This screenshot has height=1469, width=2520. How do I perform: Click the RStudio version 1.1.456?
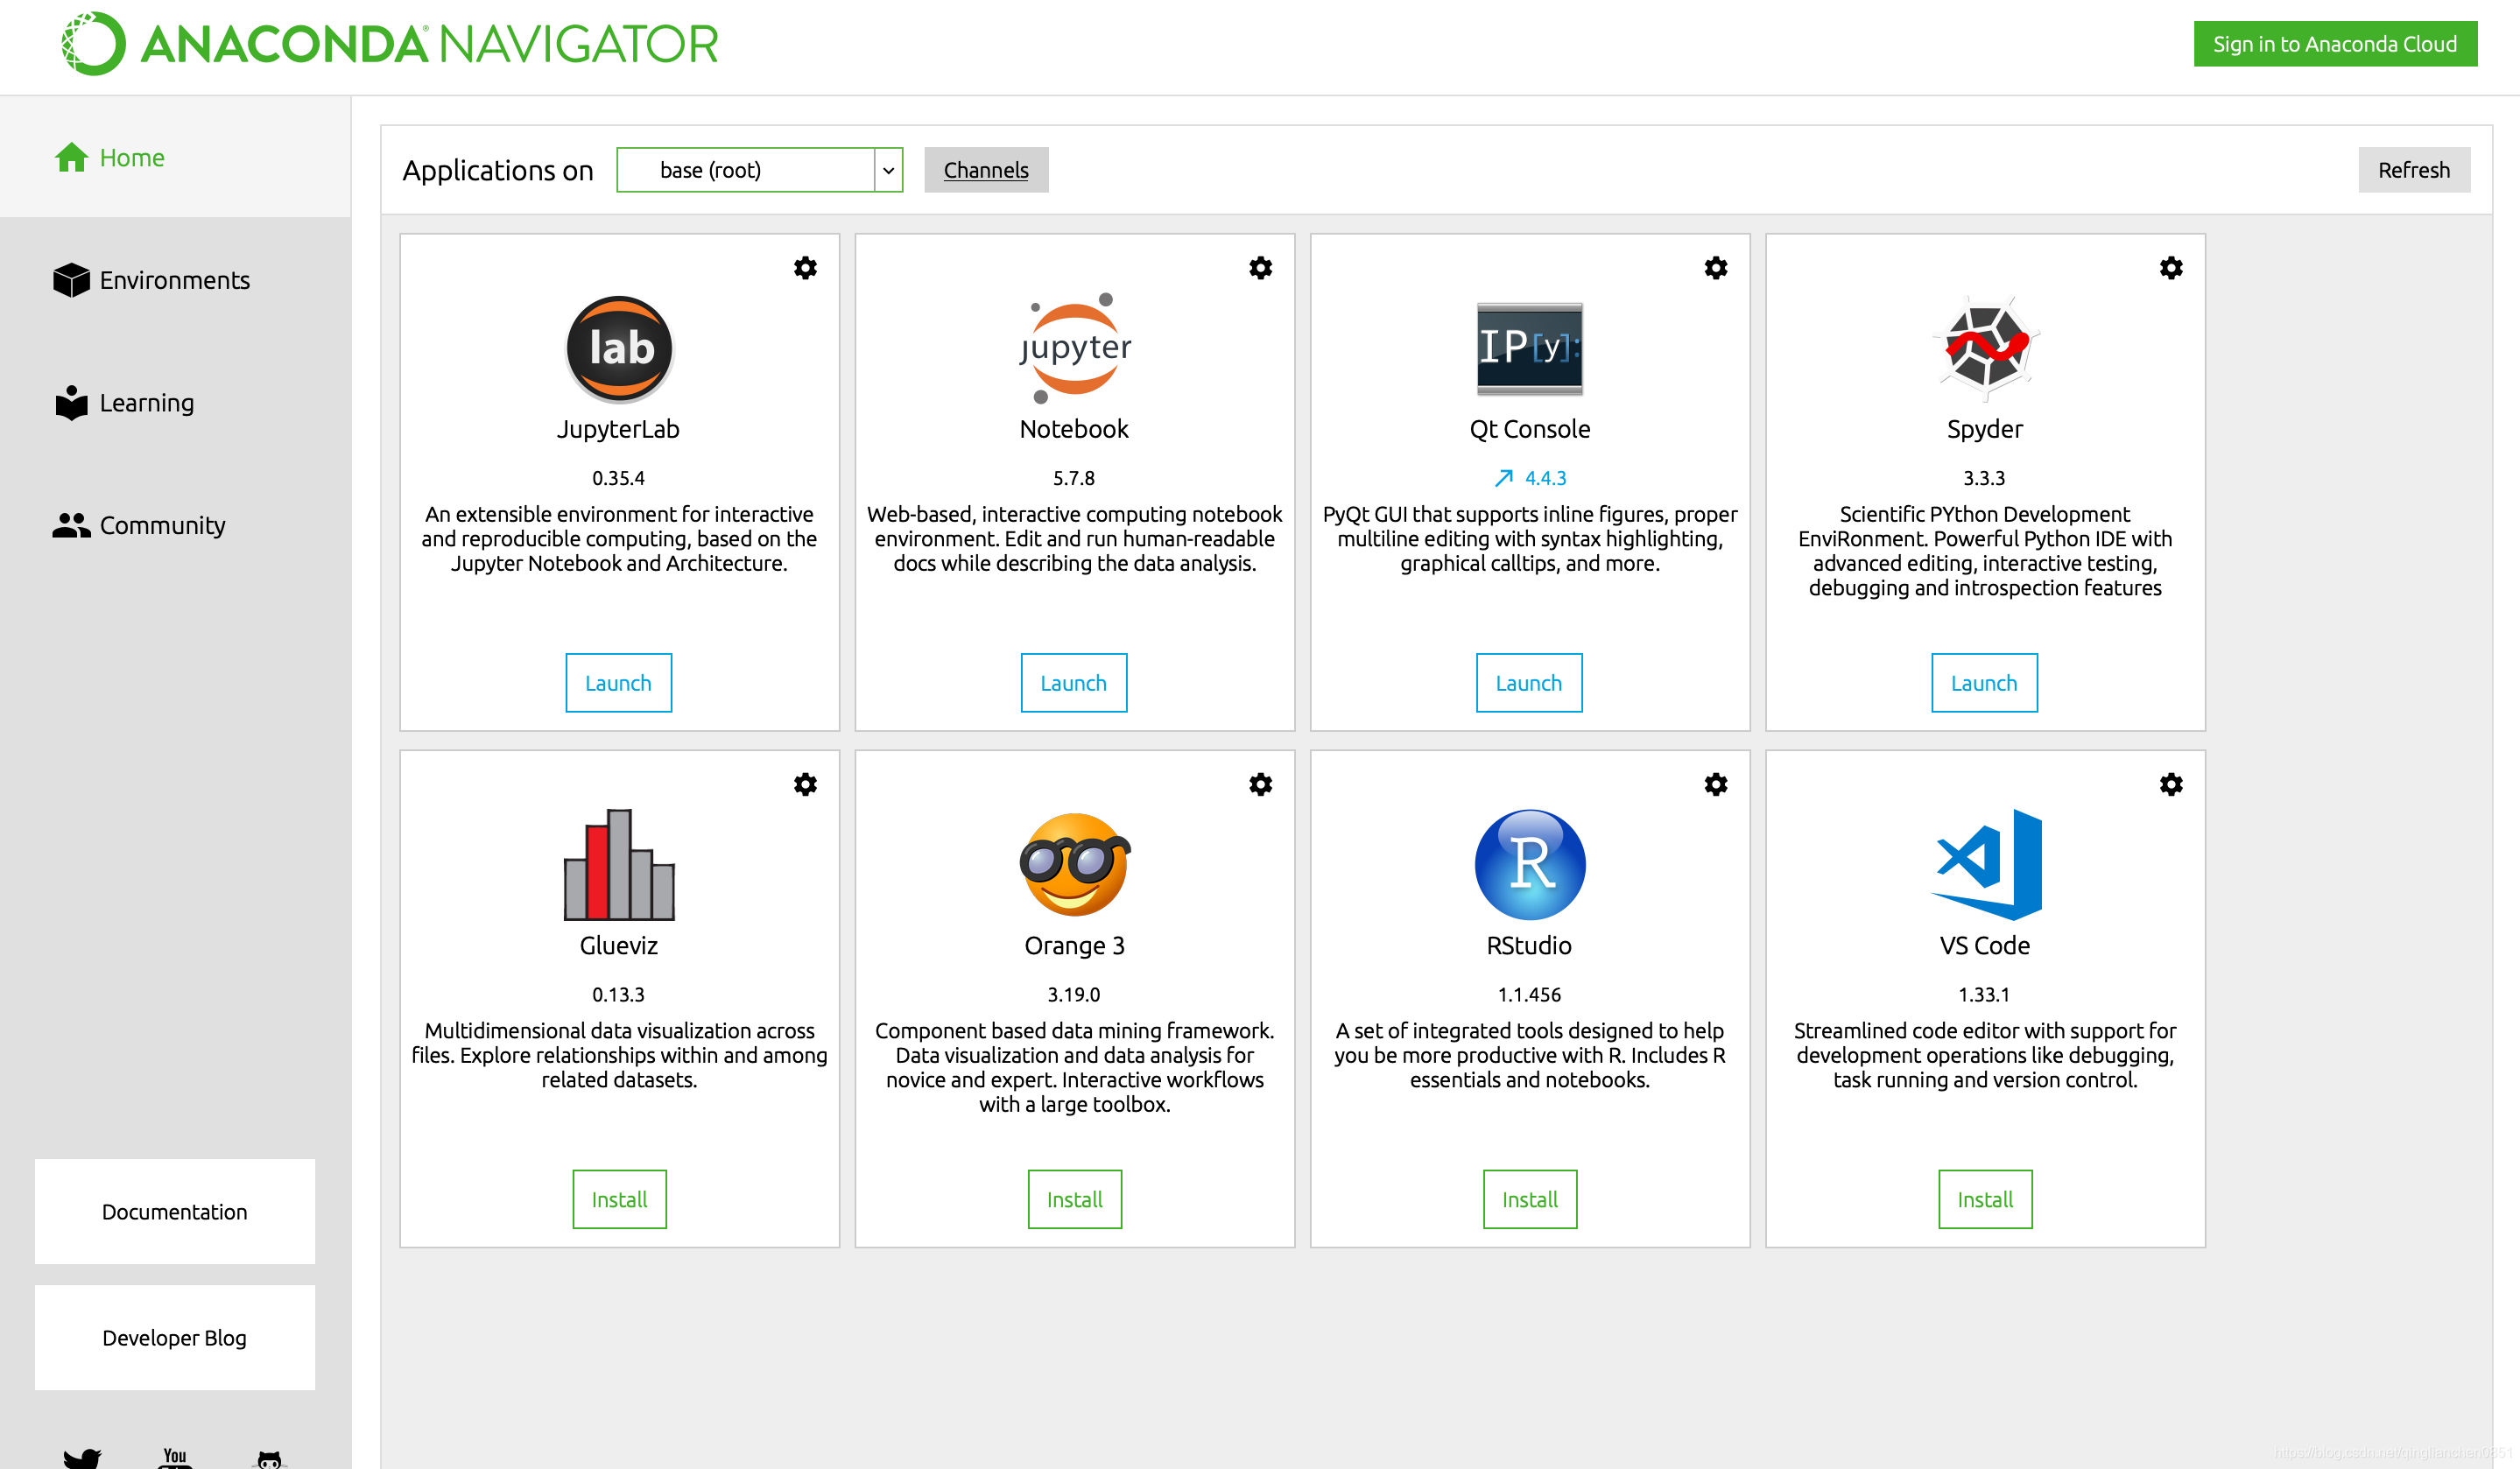pos(1529,994)
